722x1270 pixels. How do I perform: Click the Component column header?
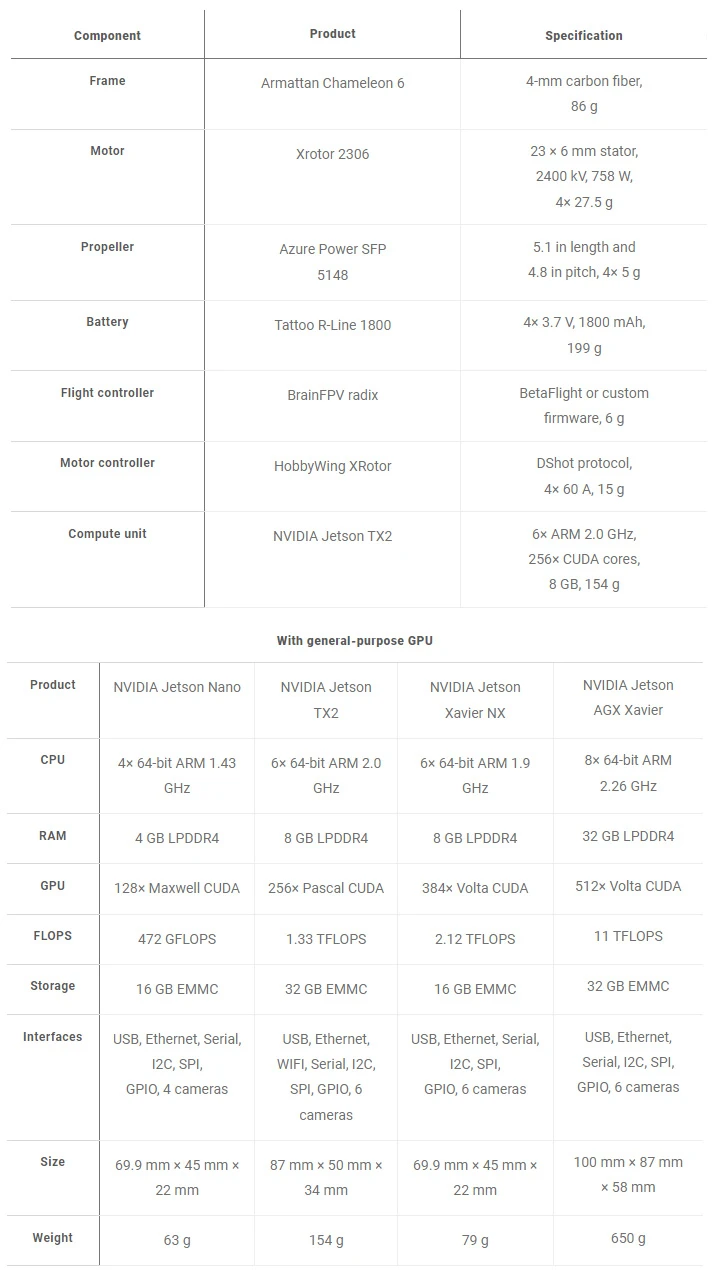tap(107, 36)
